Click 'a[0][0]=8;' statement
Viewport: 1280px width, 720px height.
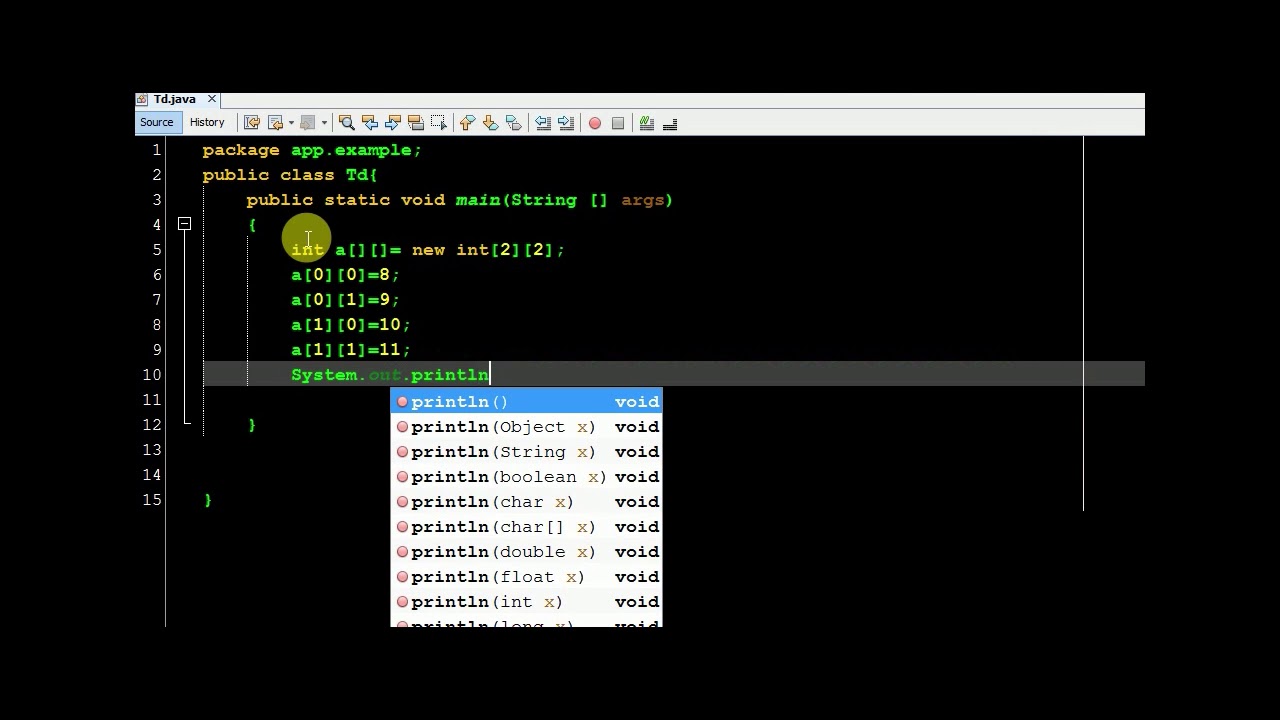(x=345, y=275)
